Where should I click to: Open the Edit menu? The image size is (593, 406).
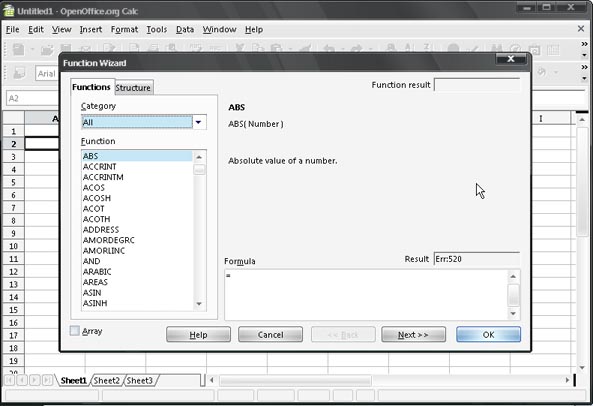36,29
